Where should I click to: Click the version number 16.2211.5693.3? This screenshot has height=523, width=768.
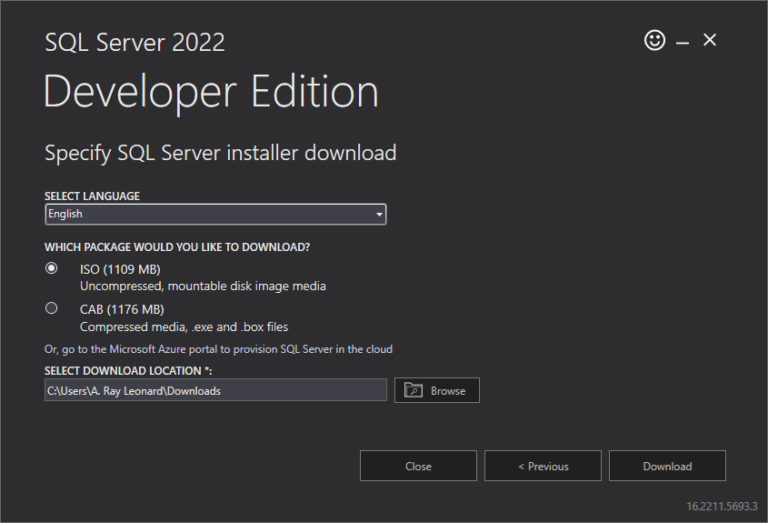pos(722,506)
